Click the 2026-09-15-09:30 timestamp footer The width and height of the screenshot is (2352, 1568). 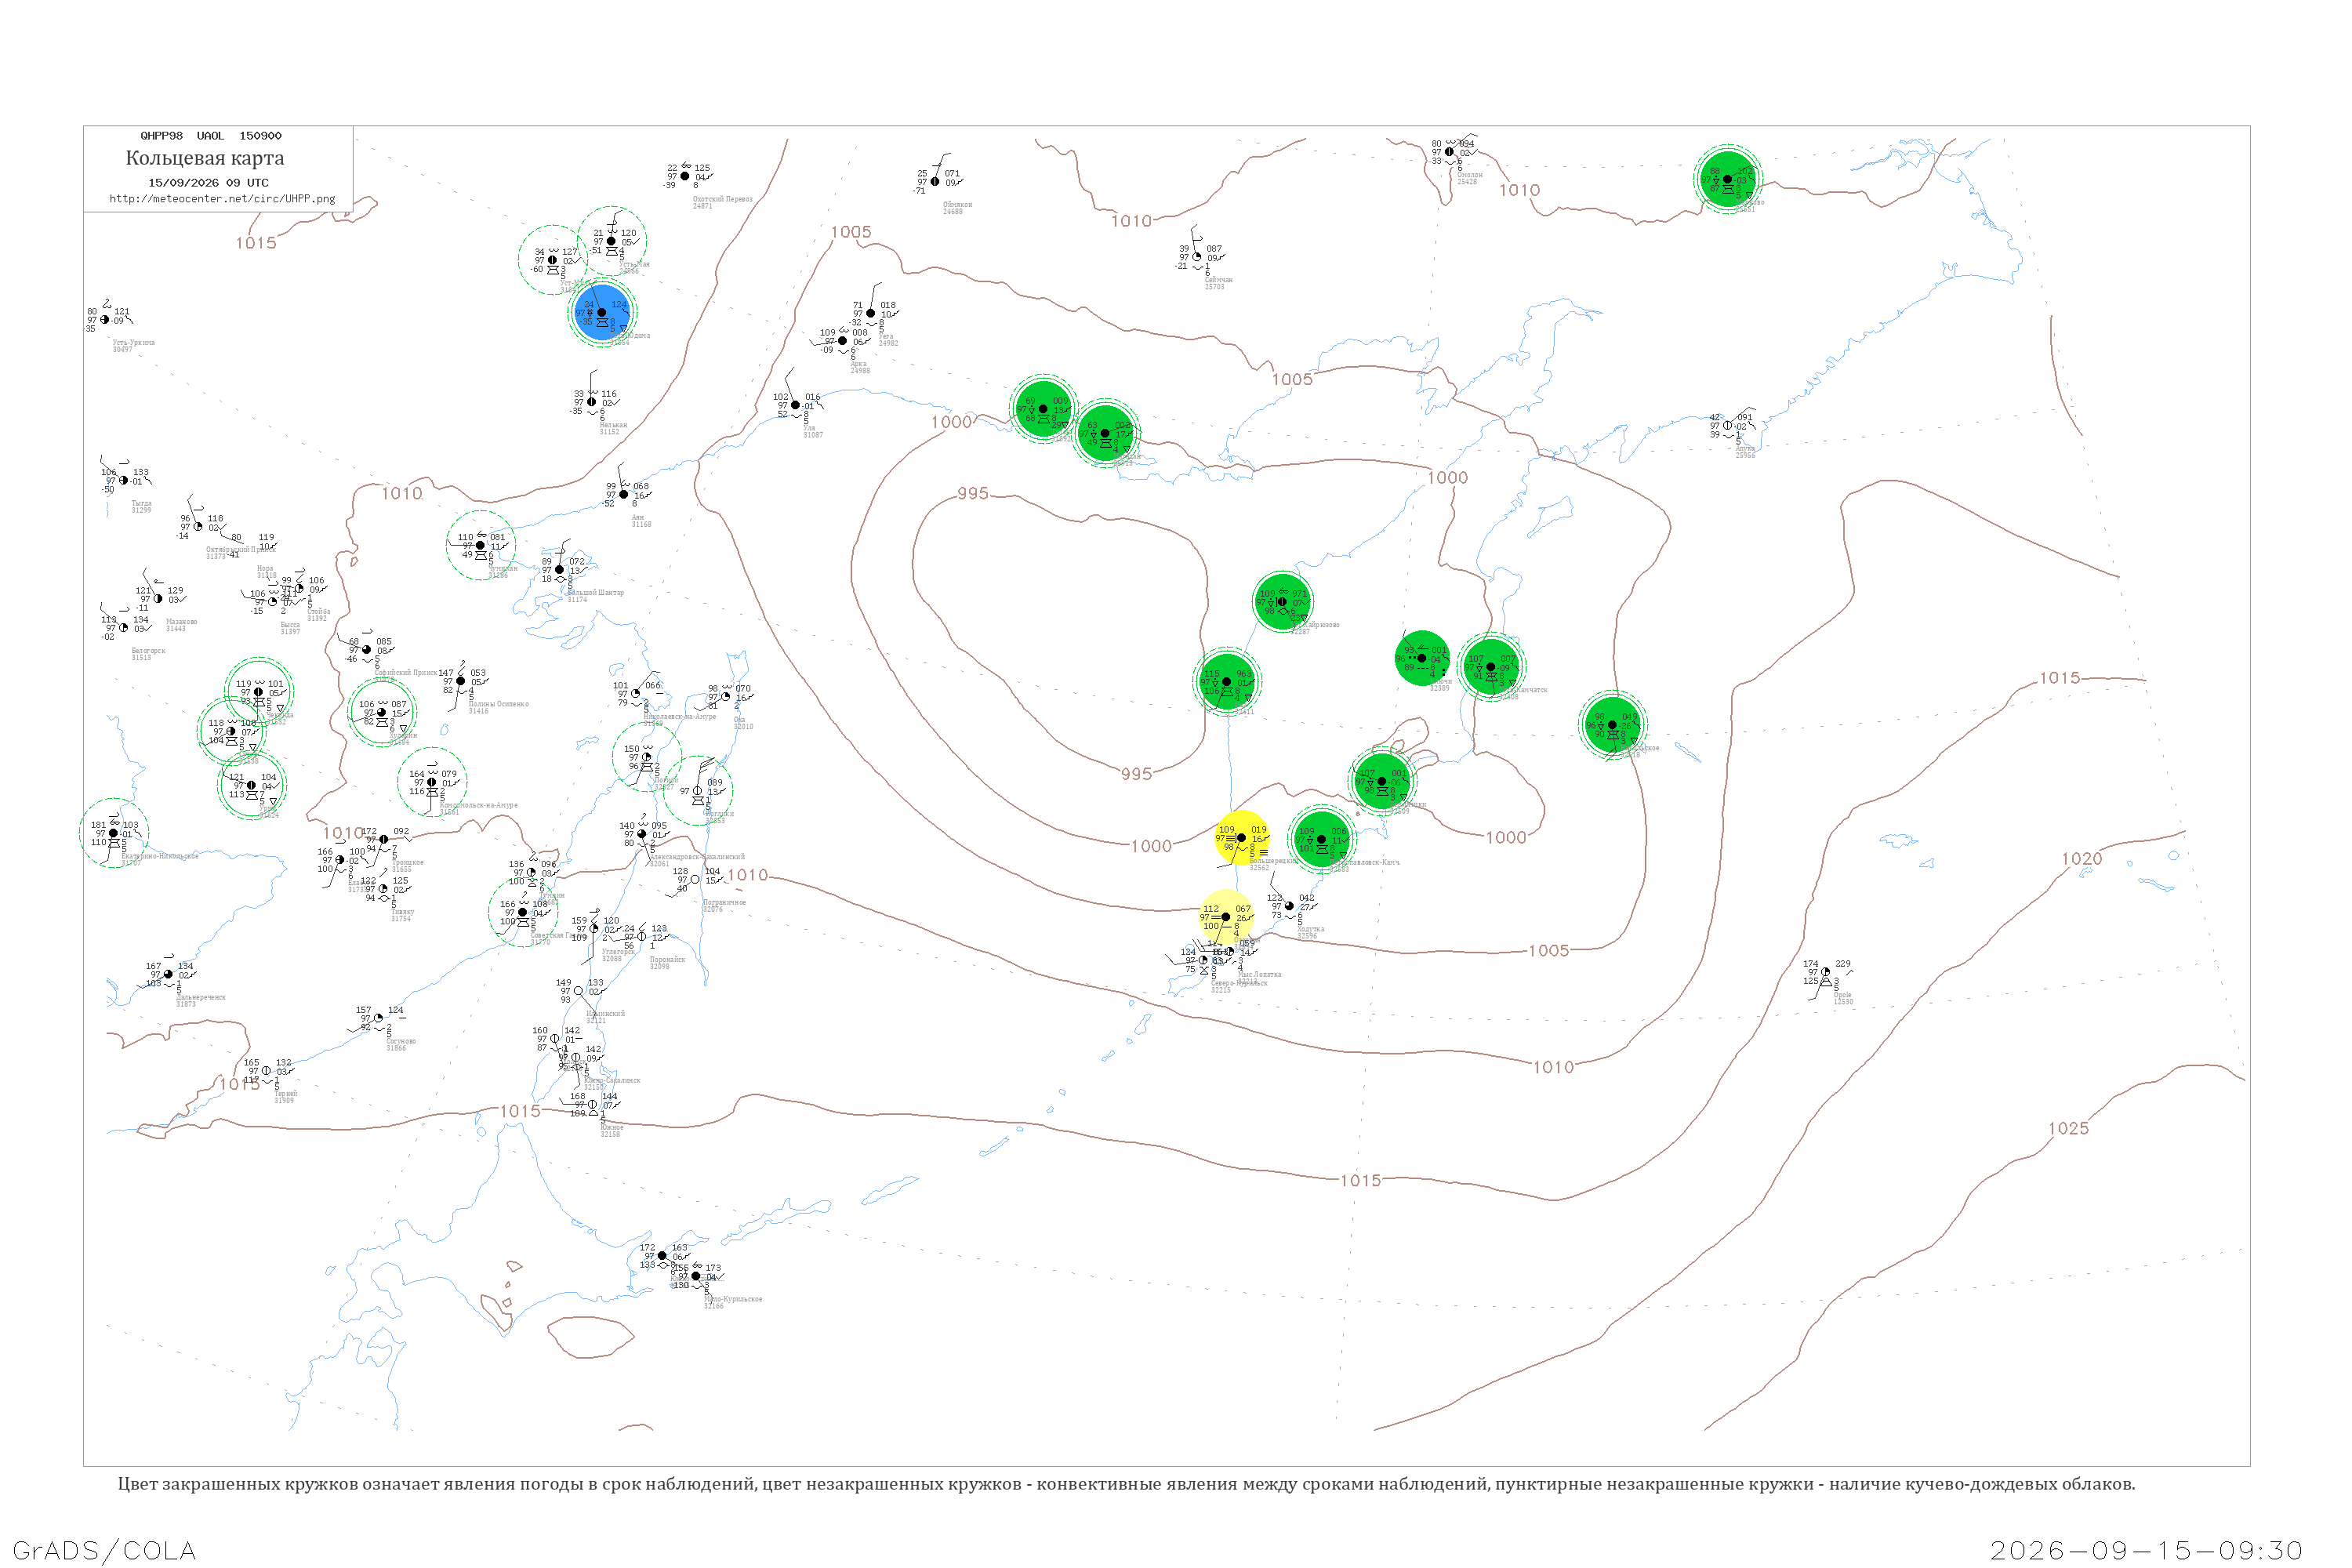(x=2146, y=1550)
